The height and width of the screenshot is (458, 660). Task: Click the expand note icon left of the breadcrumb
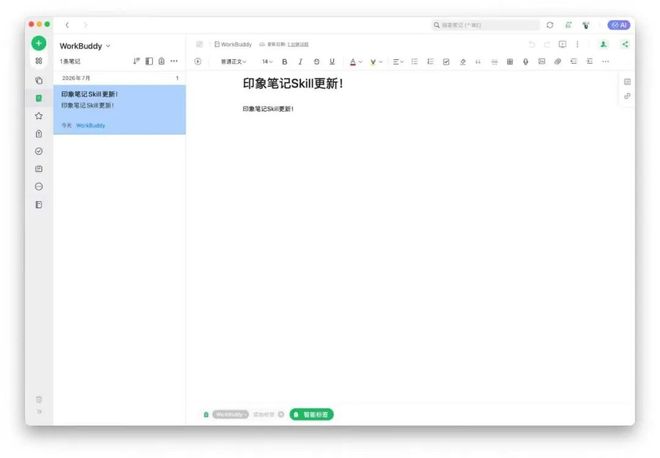[x=200, y=44]
